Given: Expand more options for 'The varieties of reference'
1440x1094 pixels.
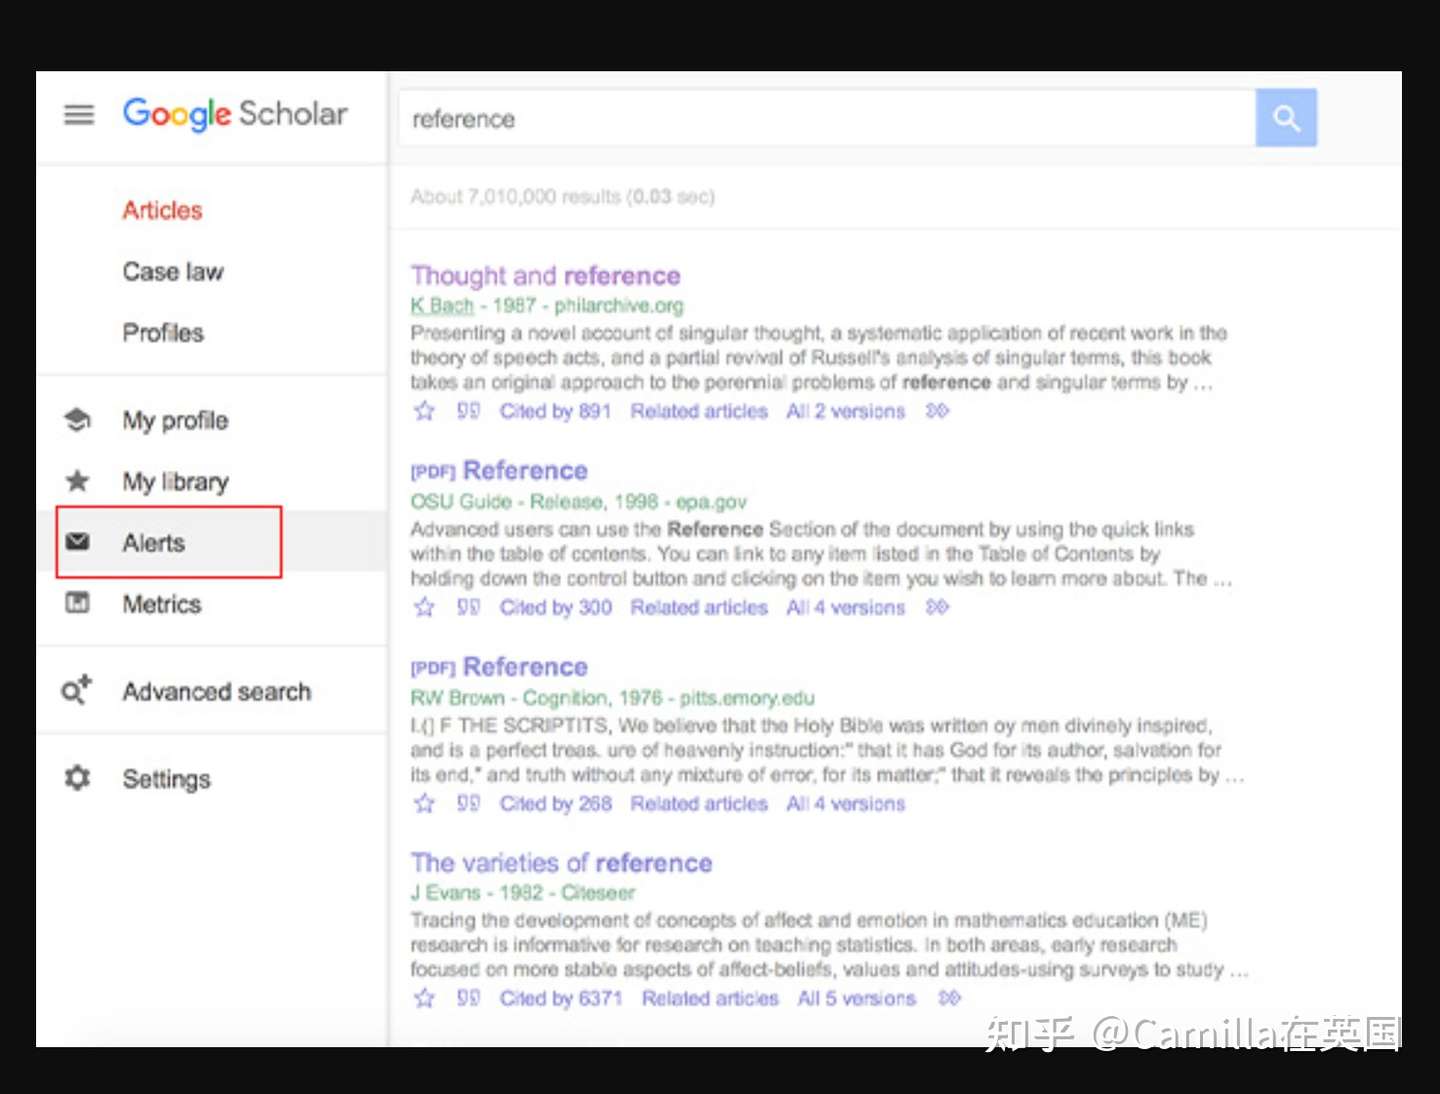Looking at the screenshot, I should tap(949, 998).
